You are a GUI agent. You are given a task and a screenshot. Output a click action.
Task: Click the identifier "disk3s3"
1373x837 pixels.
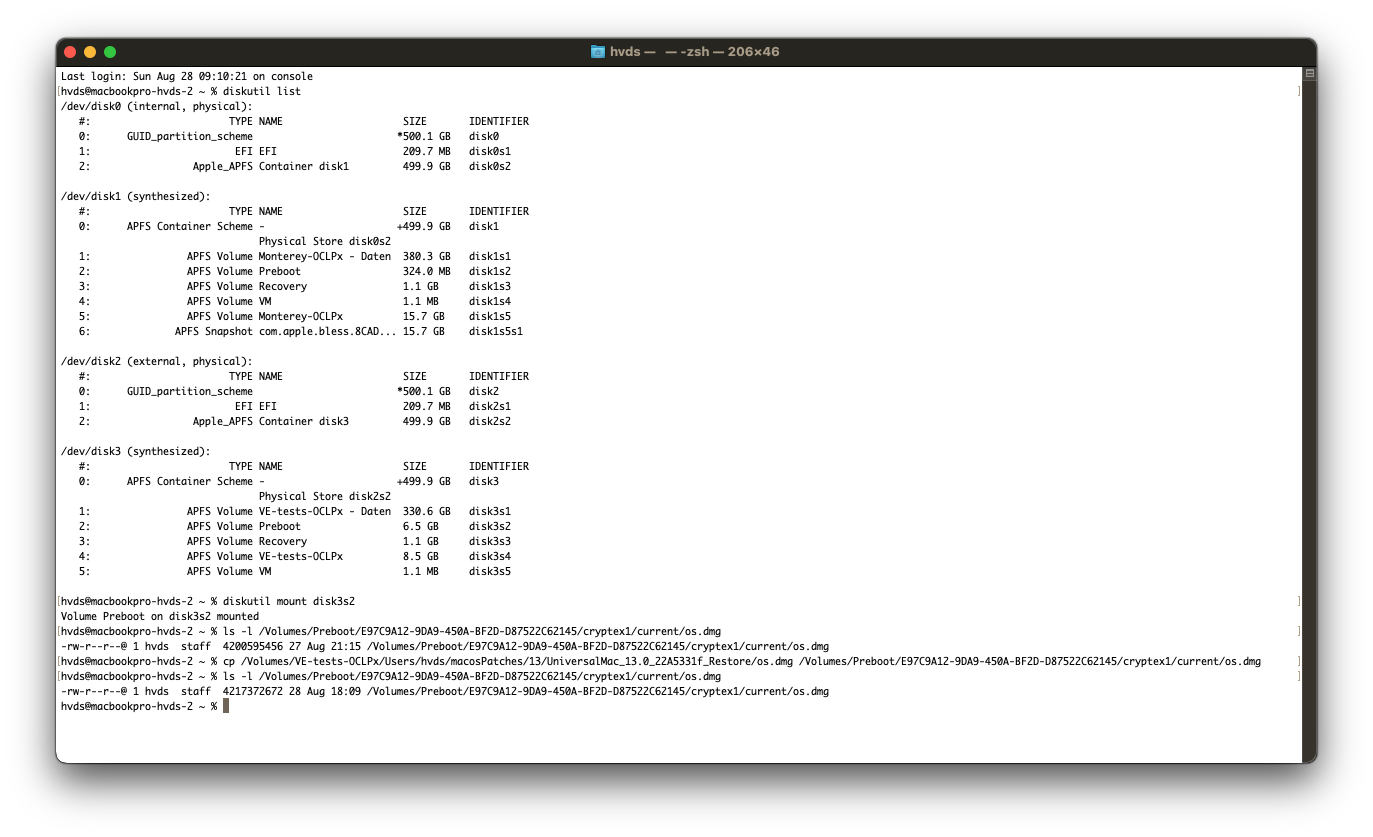[x=490, y=541]
